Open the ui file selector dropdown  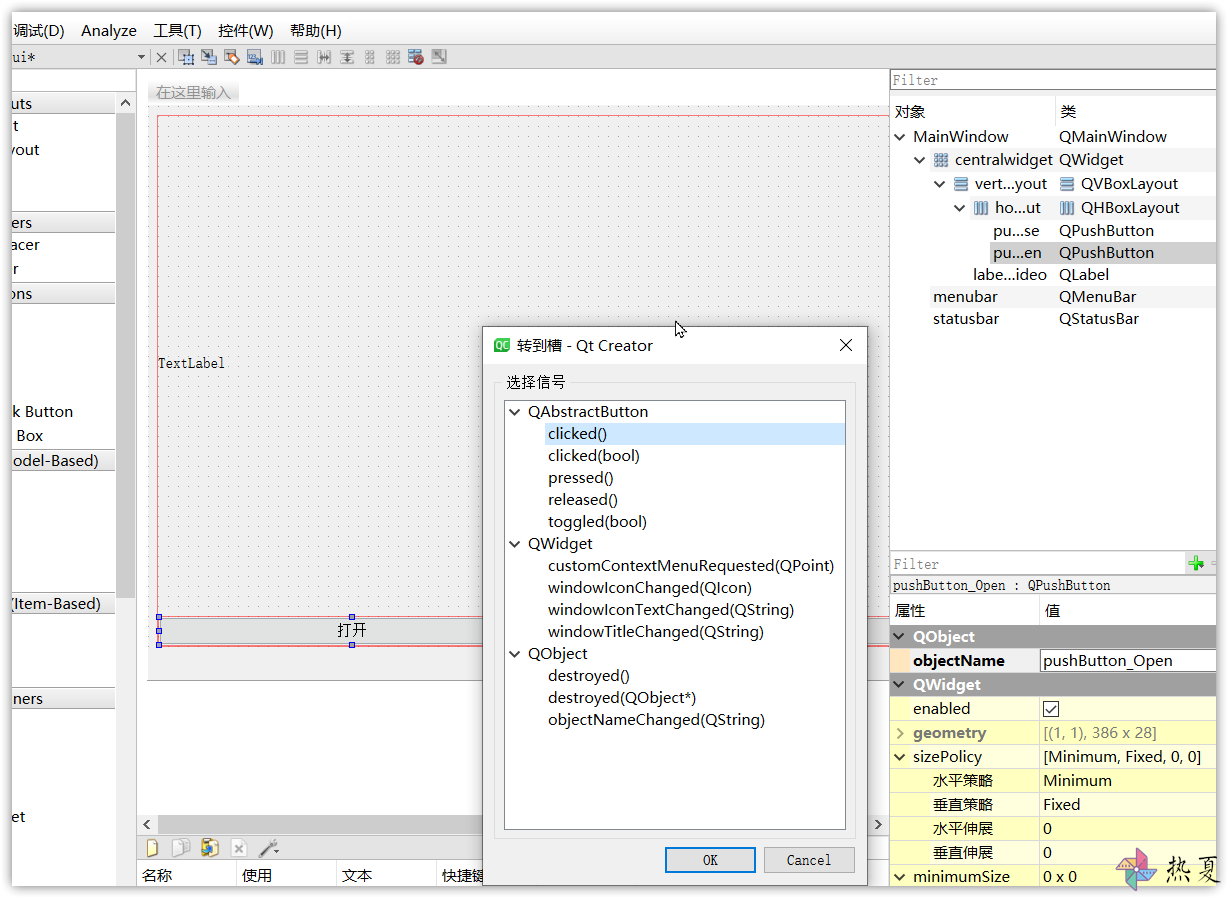(141, 57)
